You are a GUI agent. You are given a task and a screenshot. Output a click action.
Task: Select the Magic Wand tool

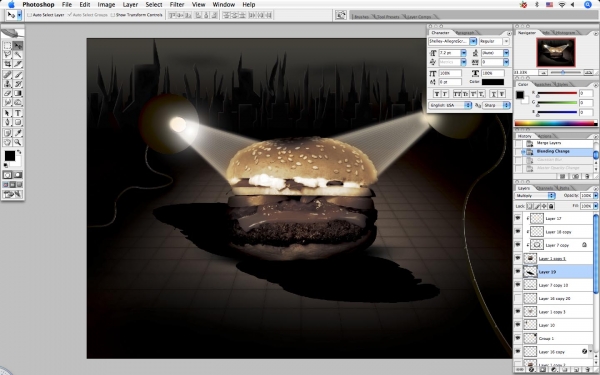point(18,55)
